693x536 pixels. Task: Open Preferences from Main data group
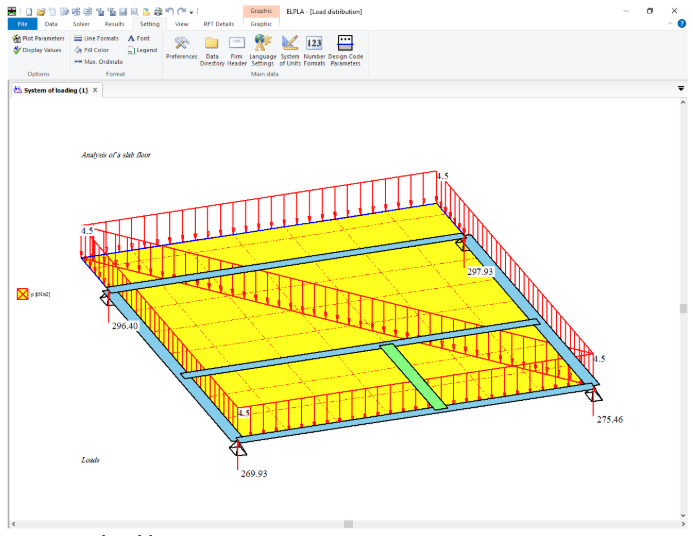[x=181, y=49]
